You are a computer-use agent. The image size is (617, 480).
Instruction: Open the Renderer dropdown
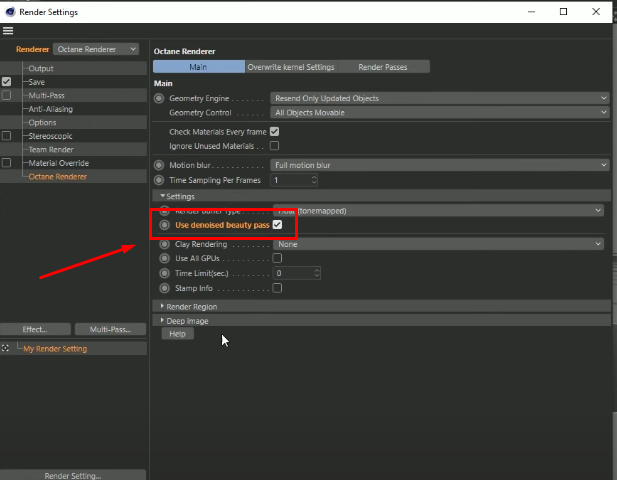click(x=96, y=49)
